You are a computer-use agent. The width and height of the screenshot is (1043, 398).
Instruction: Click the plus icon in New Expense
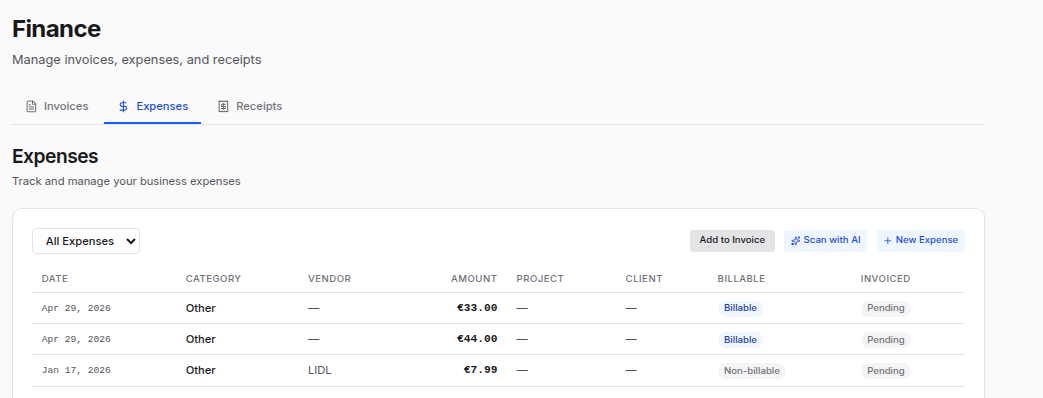[887, 241]
